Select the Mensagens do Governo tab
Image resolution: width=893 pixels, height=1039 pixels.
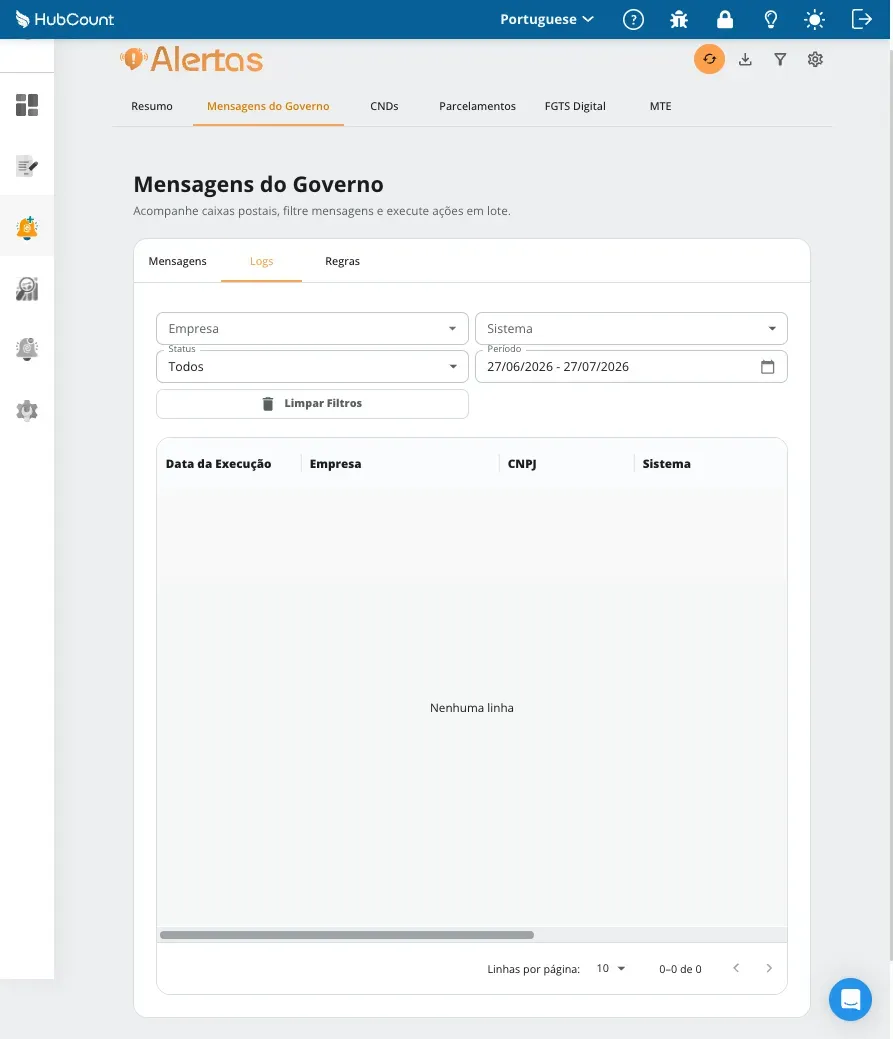click(x=268, y=106)
